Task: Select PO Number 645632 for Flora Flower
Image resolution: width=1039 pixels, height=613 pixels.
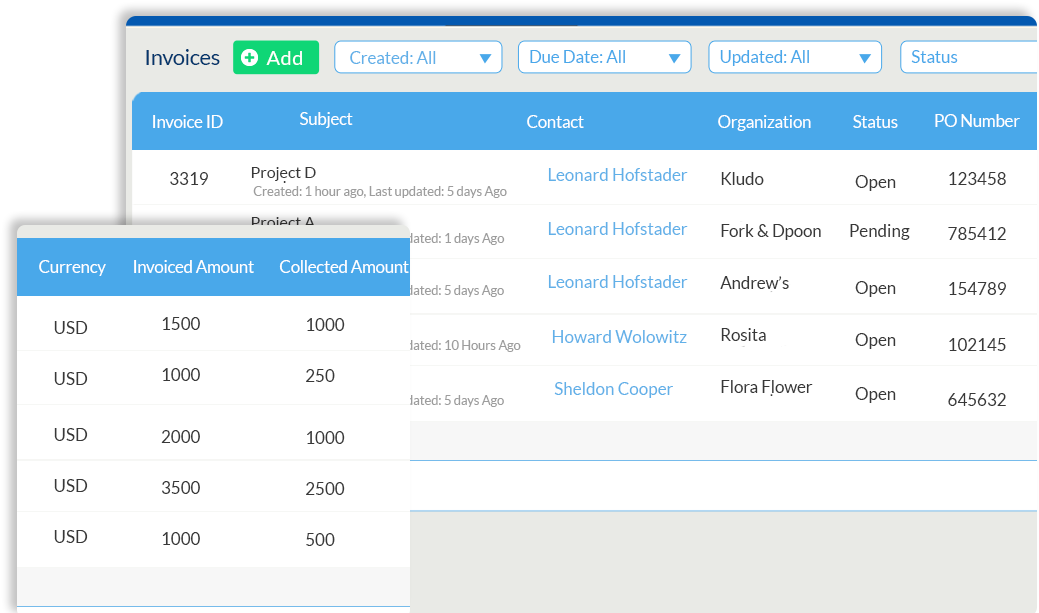Action: coord(976,399)
